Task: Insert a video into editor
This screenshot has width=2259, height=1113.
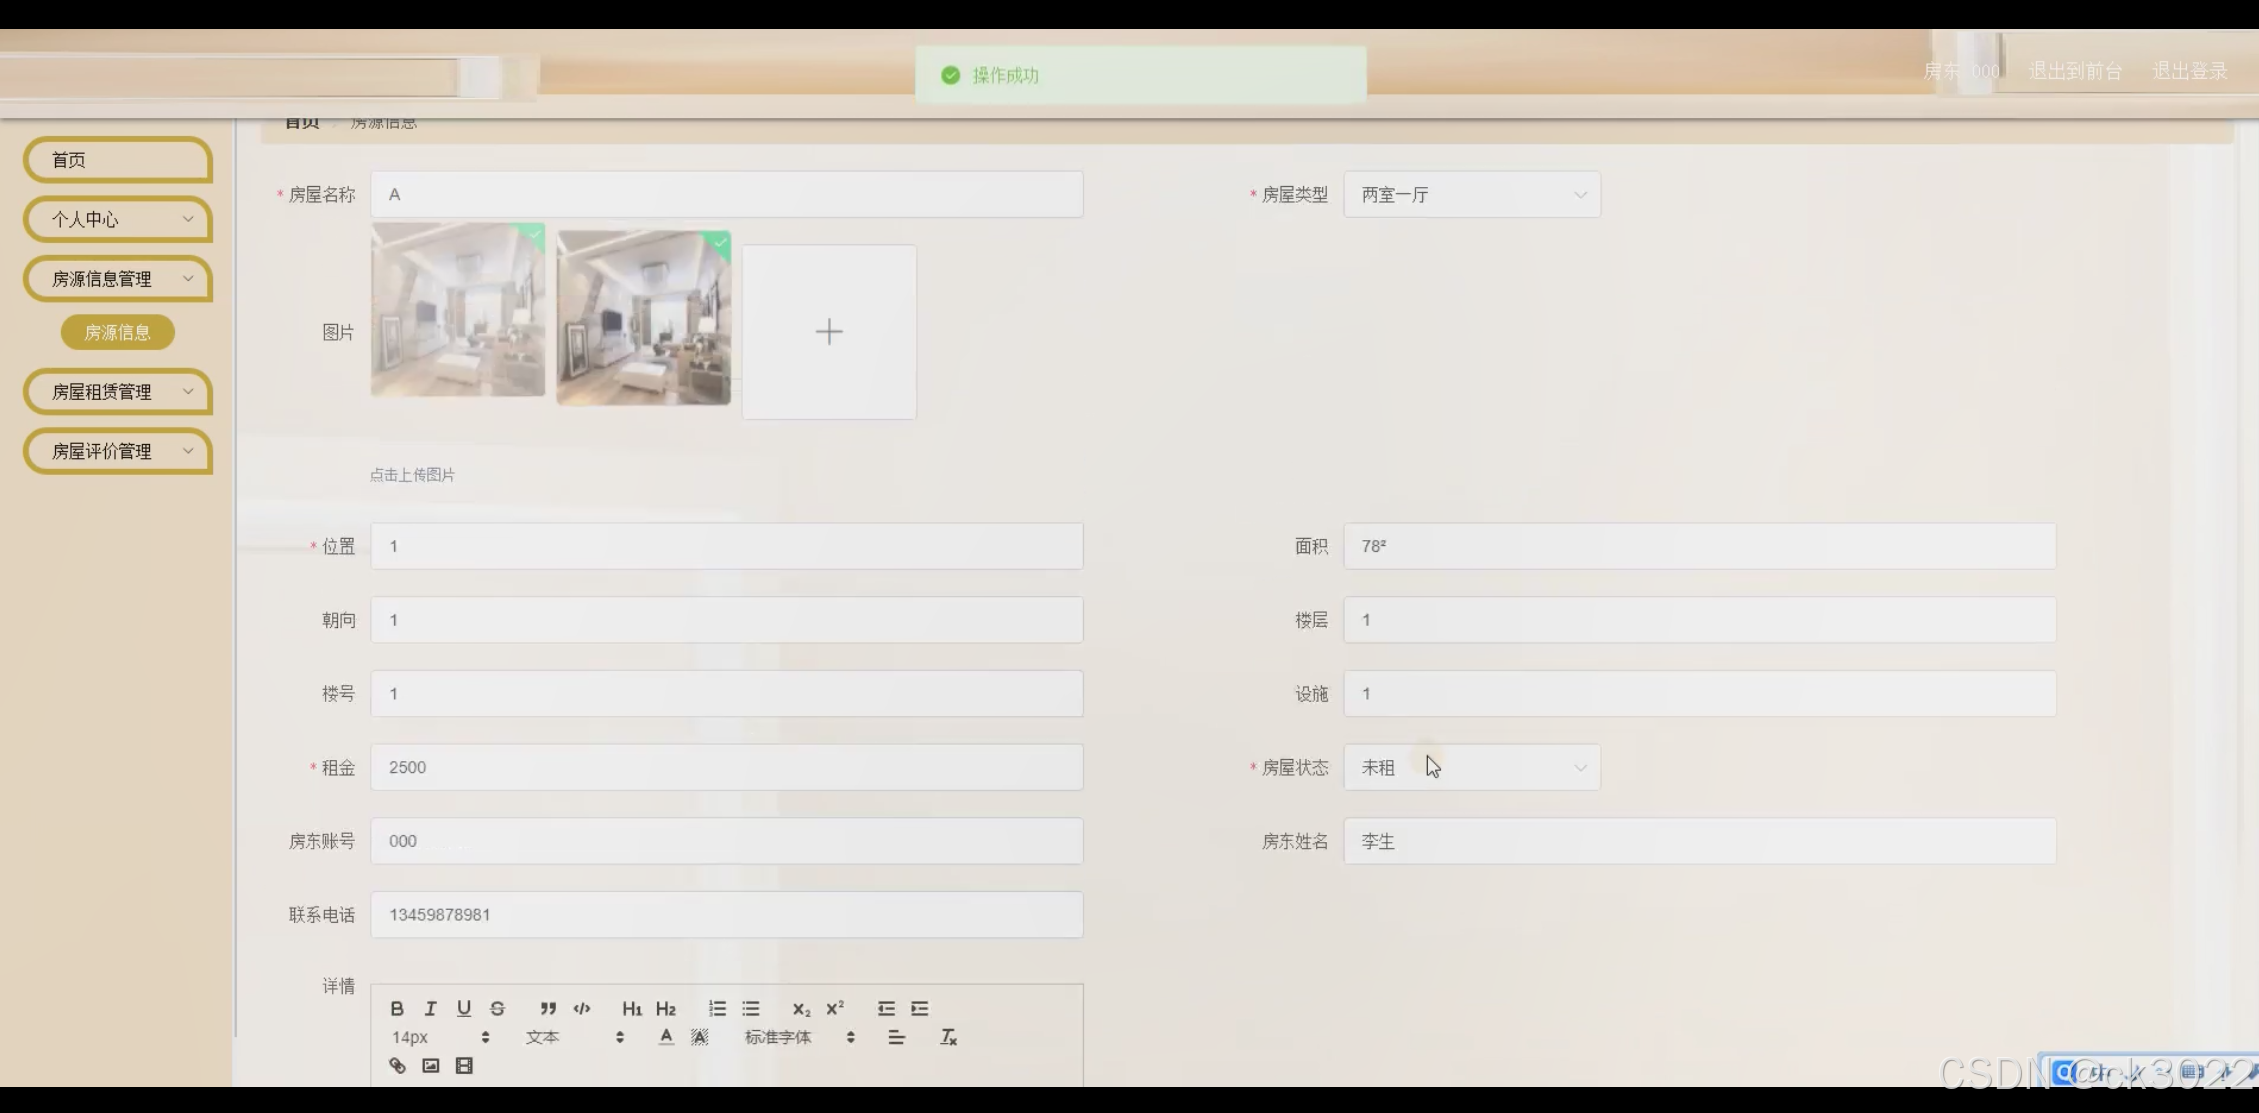Action: (x=464, y=1065)
